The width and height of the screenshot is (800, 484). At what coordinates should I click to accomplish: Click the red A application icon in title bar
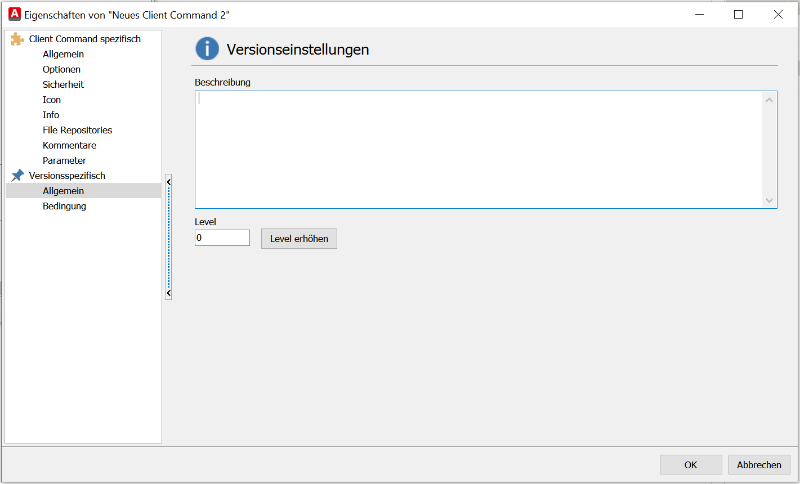(x=15, y=14)
